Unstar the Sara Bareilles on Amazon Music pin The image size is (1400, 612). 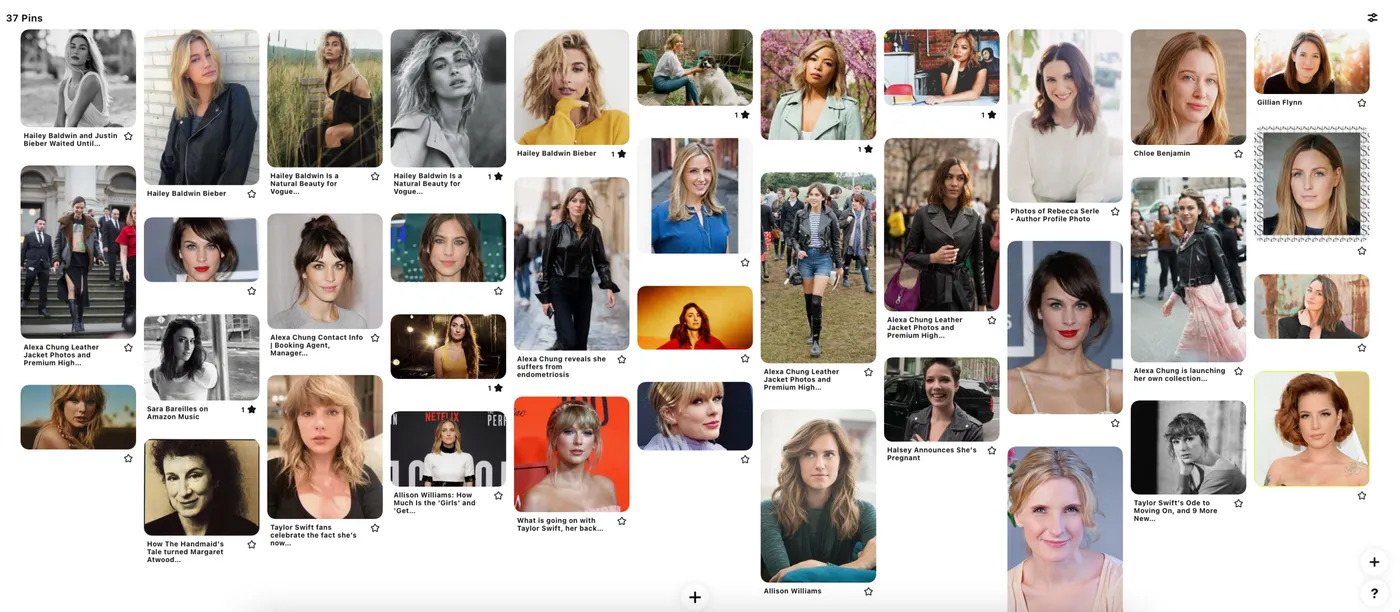tap(251, 409)
